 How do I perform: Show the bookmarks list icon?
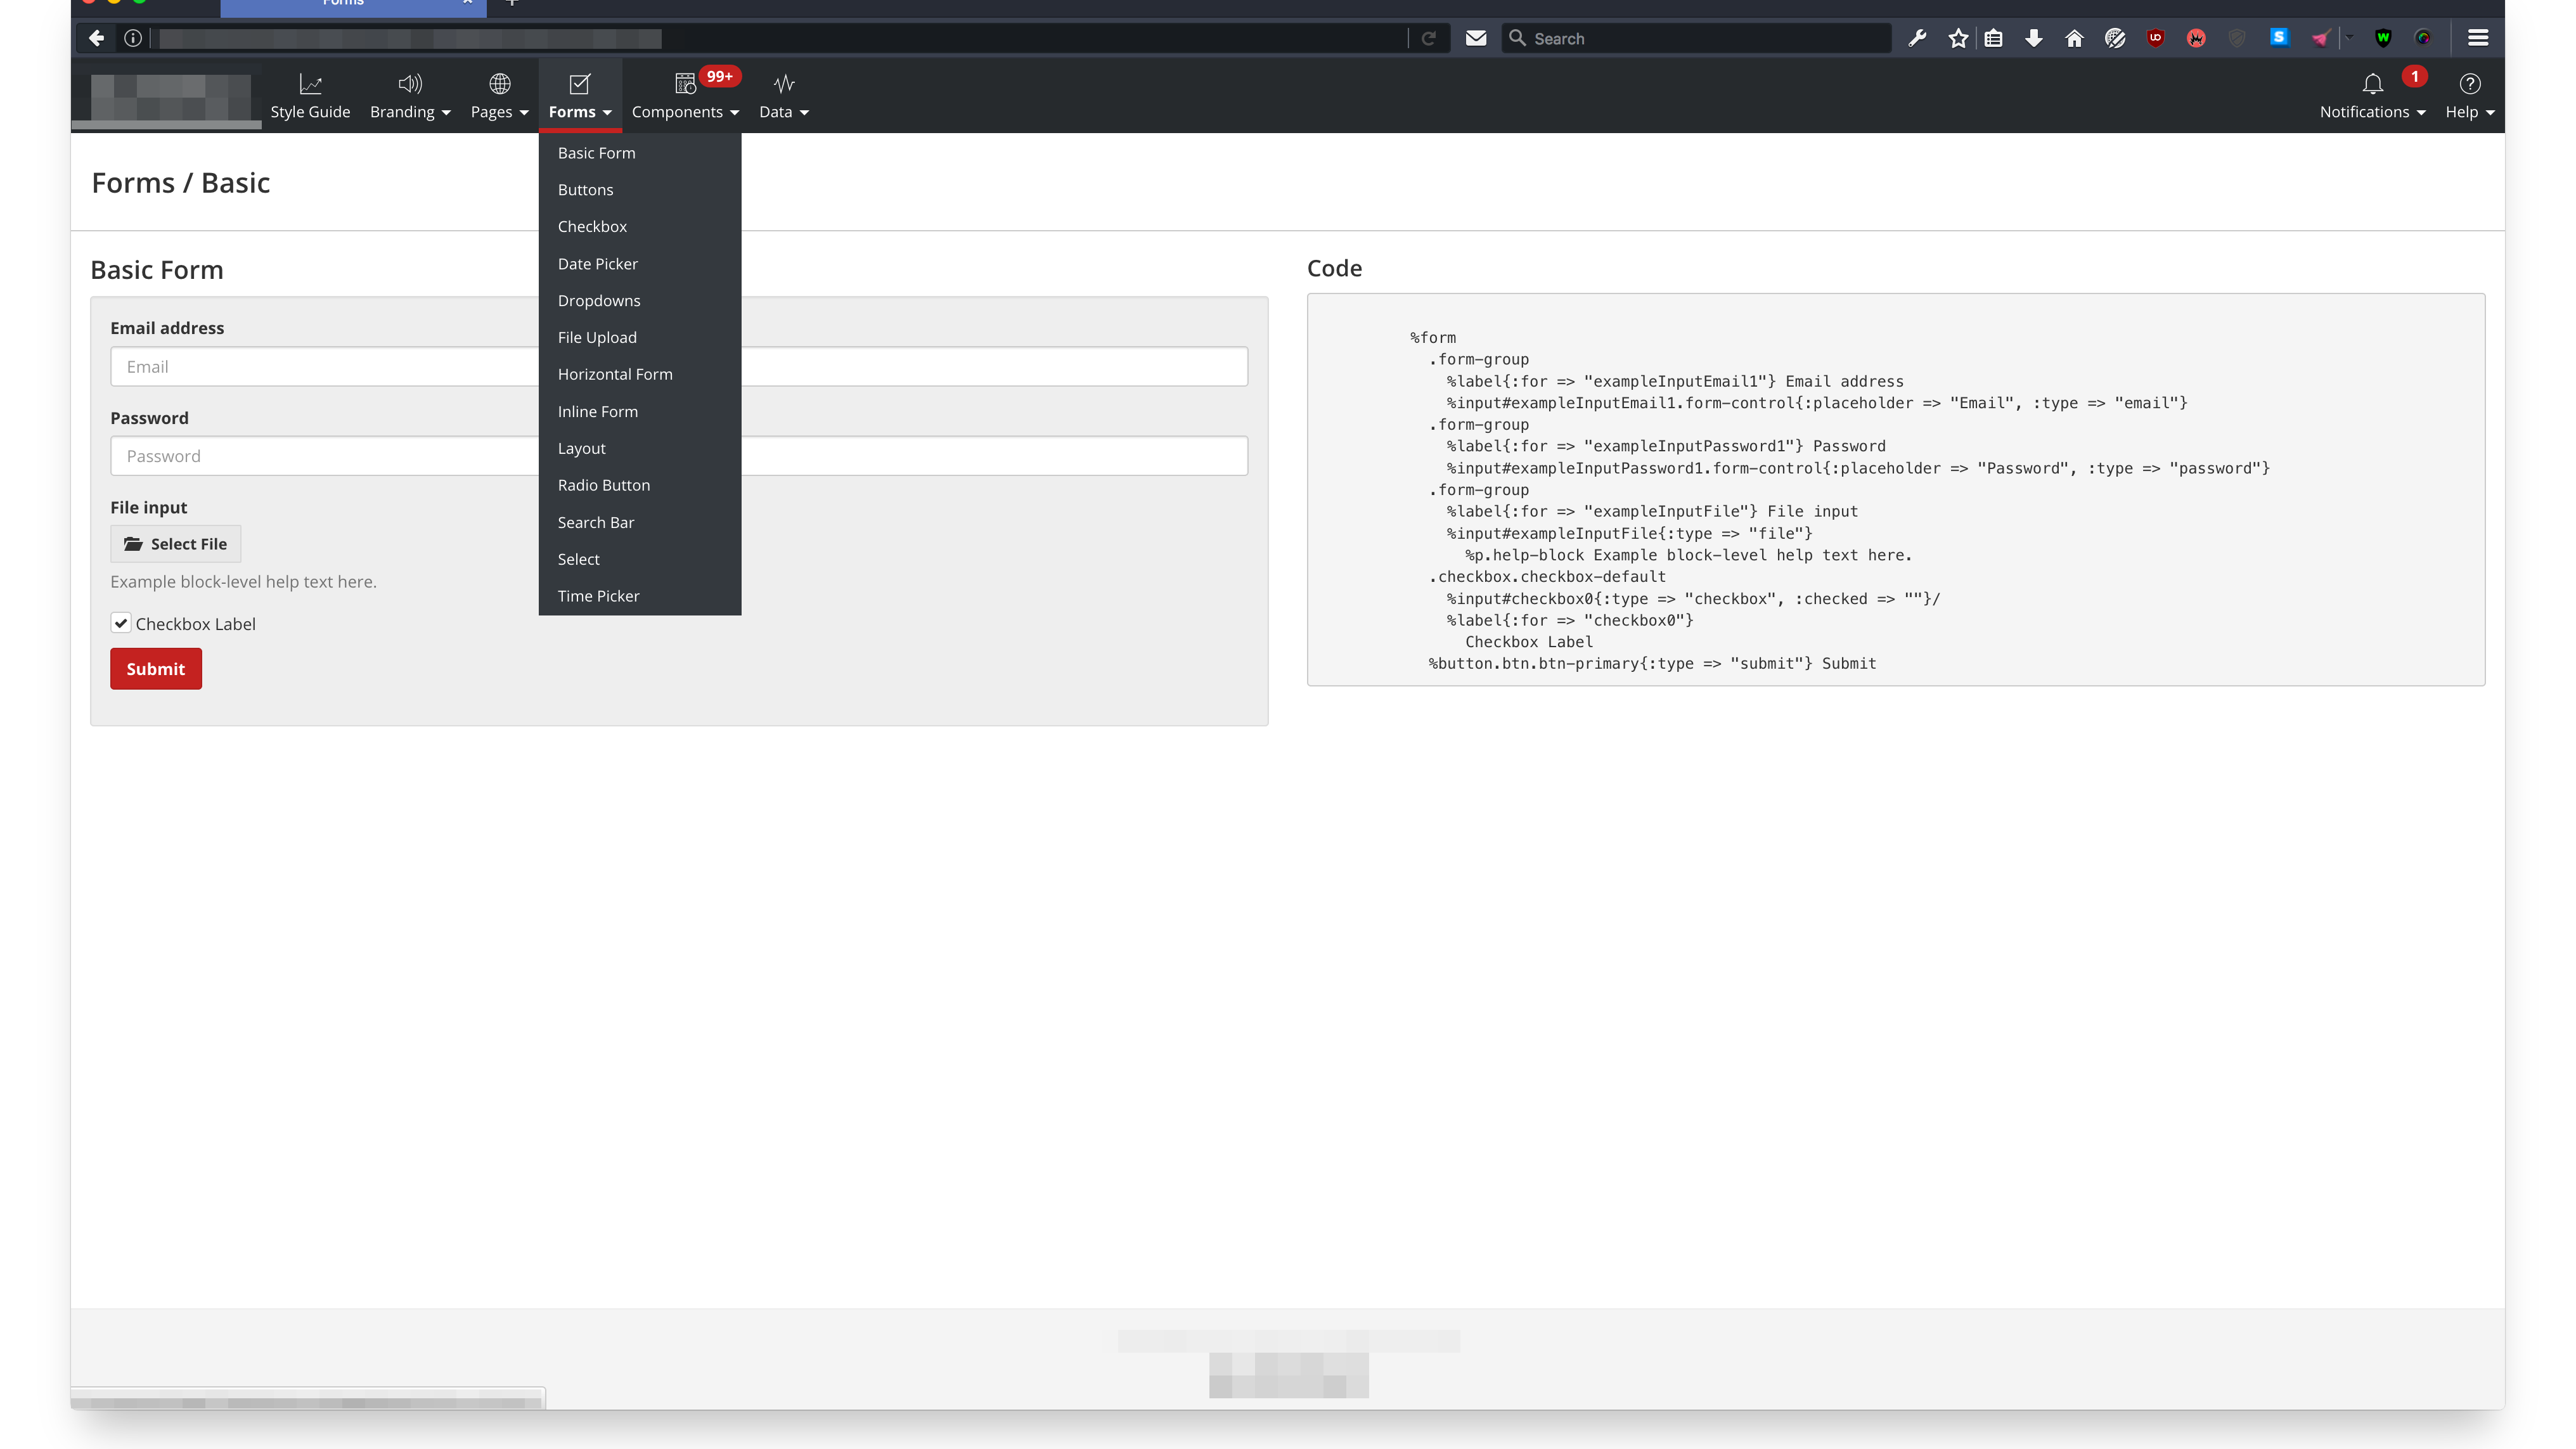coord(1993,38)
